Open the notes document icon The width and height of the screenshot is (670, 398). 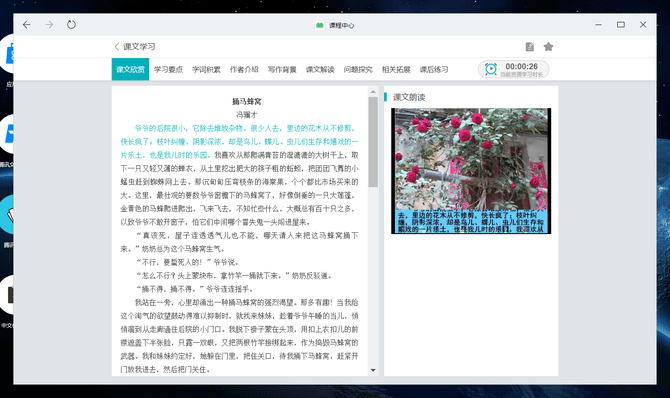click(x=529, y=47)
